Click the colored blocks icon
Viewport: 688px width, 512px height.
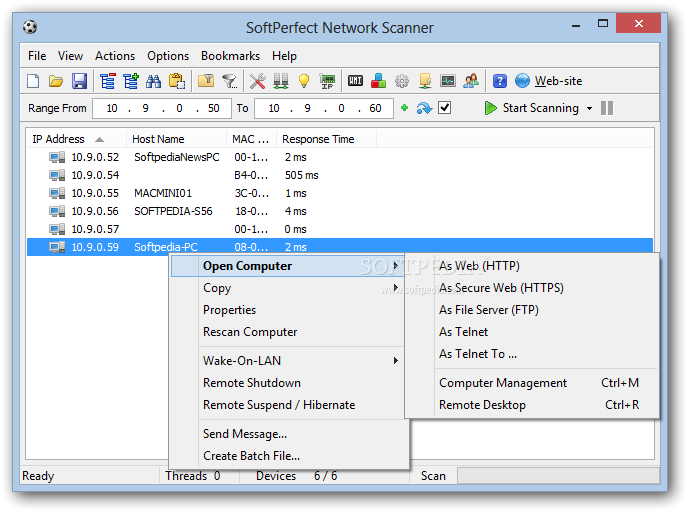click(x=378, y=81)
